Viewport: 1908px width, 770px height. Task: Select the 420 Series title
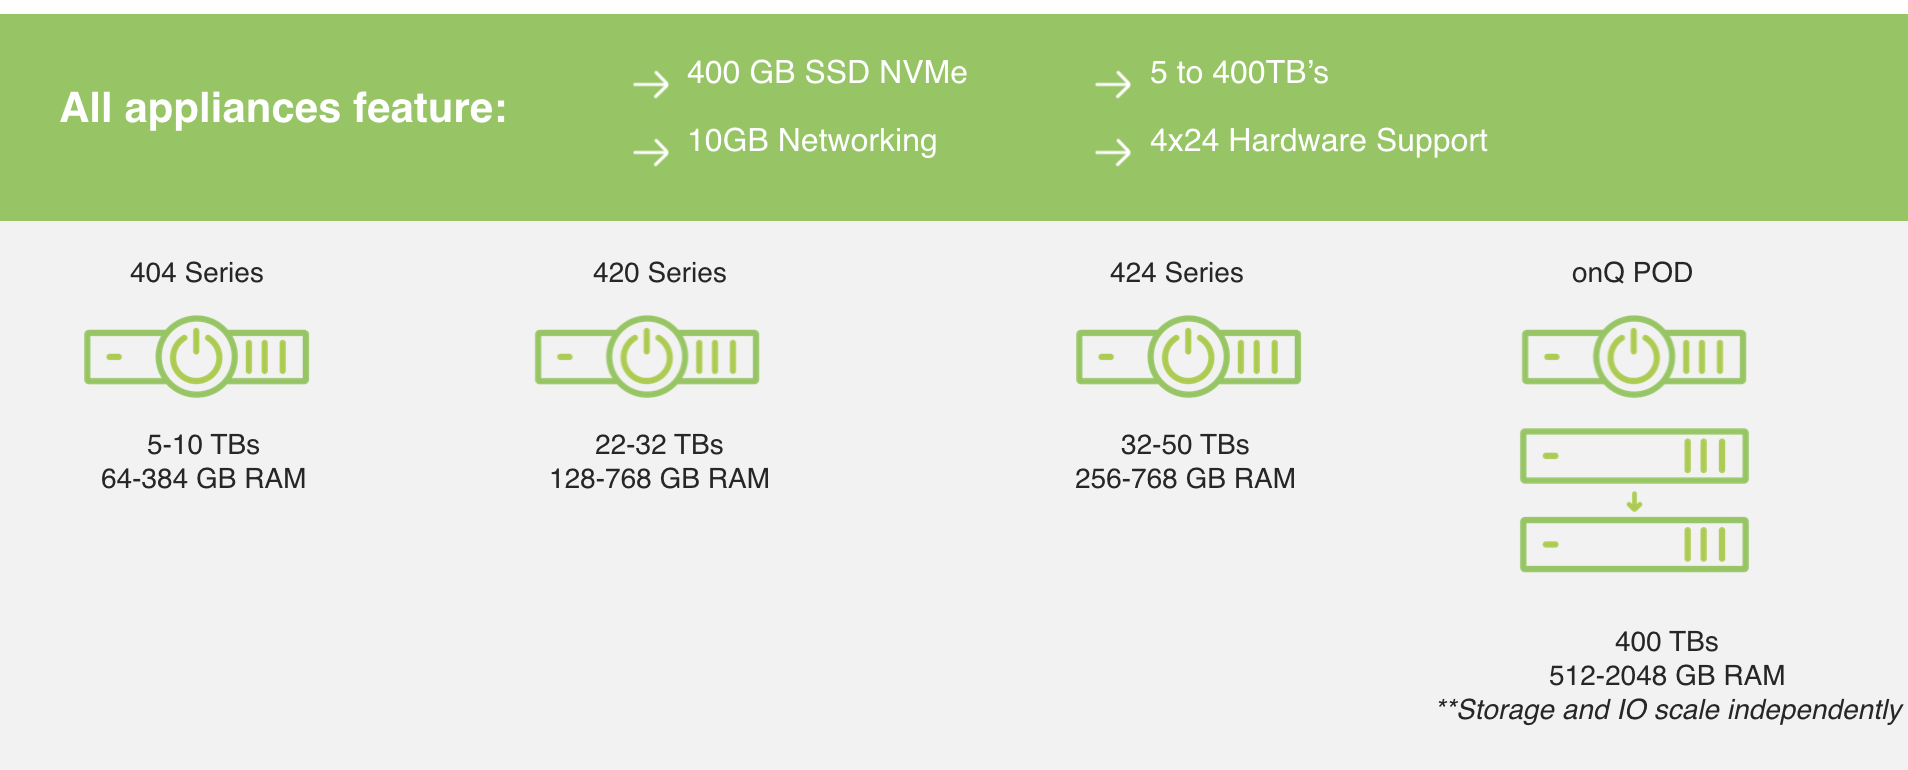[x=659, y=273]
